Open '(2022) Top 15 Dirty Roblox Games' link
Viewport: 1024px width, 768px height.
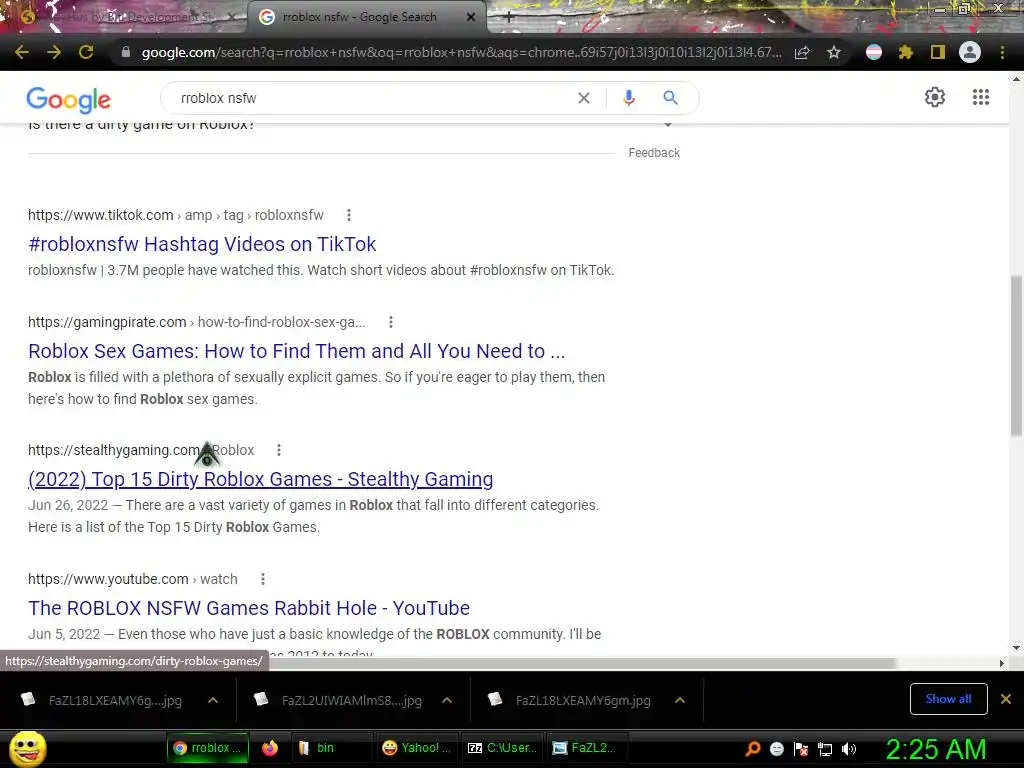(261, 479)
